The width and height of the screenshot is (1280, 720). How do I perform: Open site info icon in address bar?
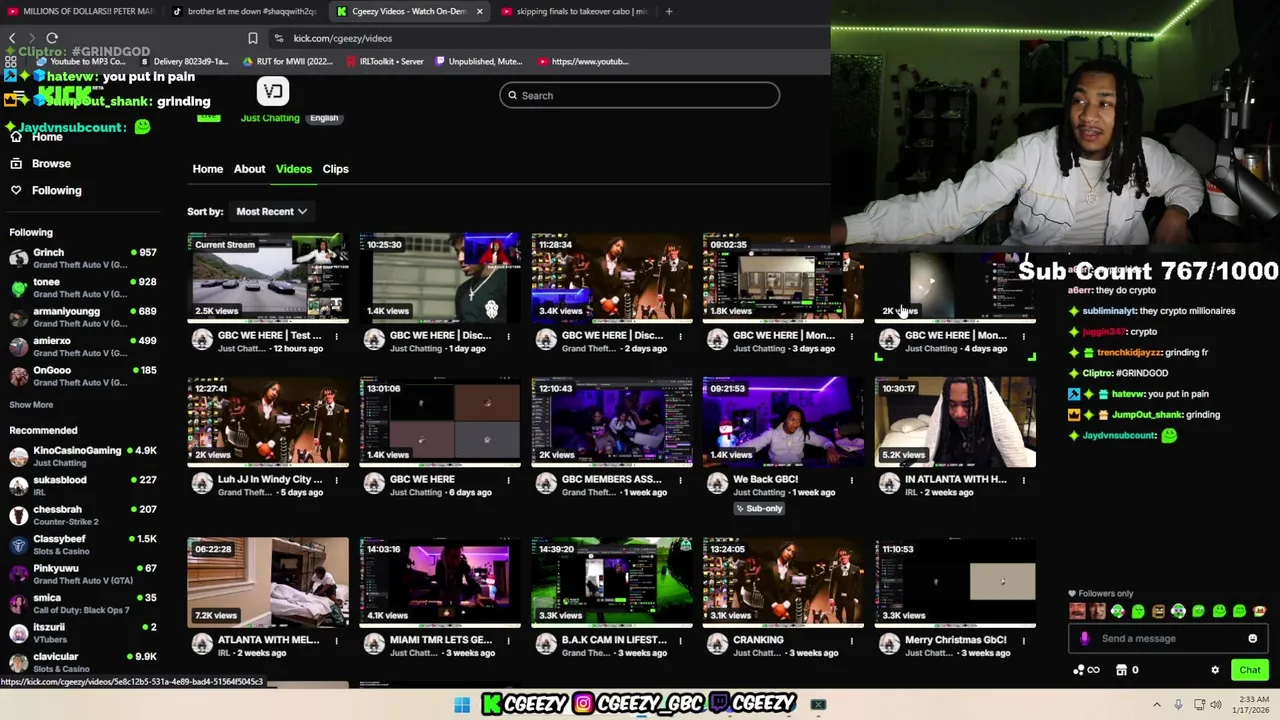(278, 38)
